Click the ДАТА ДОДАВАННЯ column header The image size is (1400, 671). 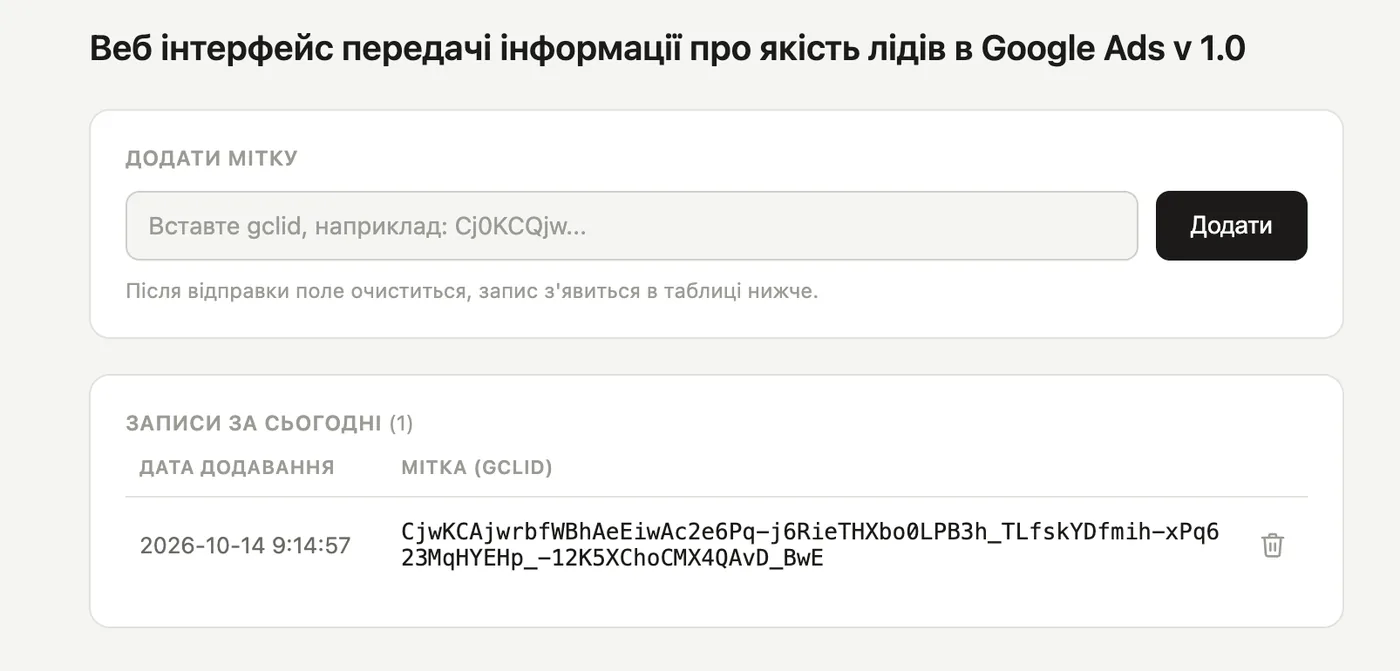237,467
